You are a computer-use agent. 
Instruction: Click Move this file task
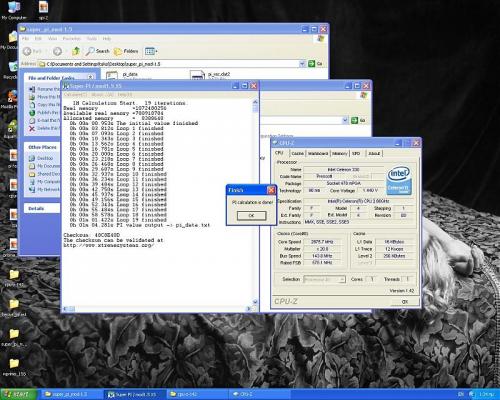[45, 97]
